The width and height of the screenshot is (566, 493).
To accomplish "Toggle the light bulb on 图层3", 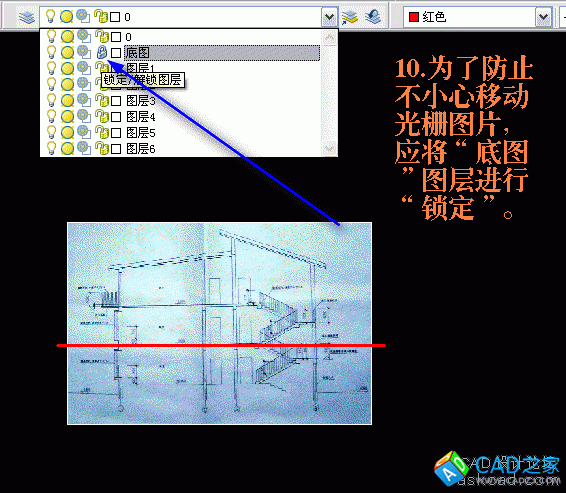I will point(51,100).
